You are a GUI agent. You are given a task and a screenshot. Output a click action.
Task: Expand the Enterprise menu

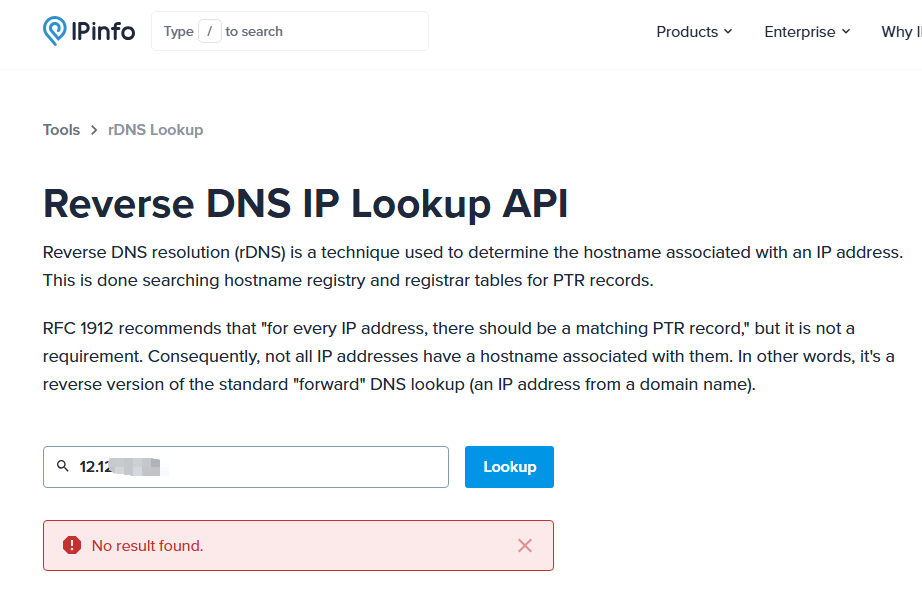tap(807, 32)
